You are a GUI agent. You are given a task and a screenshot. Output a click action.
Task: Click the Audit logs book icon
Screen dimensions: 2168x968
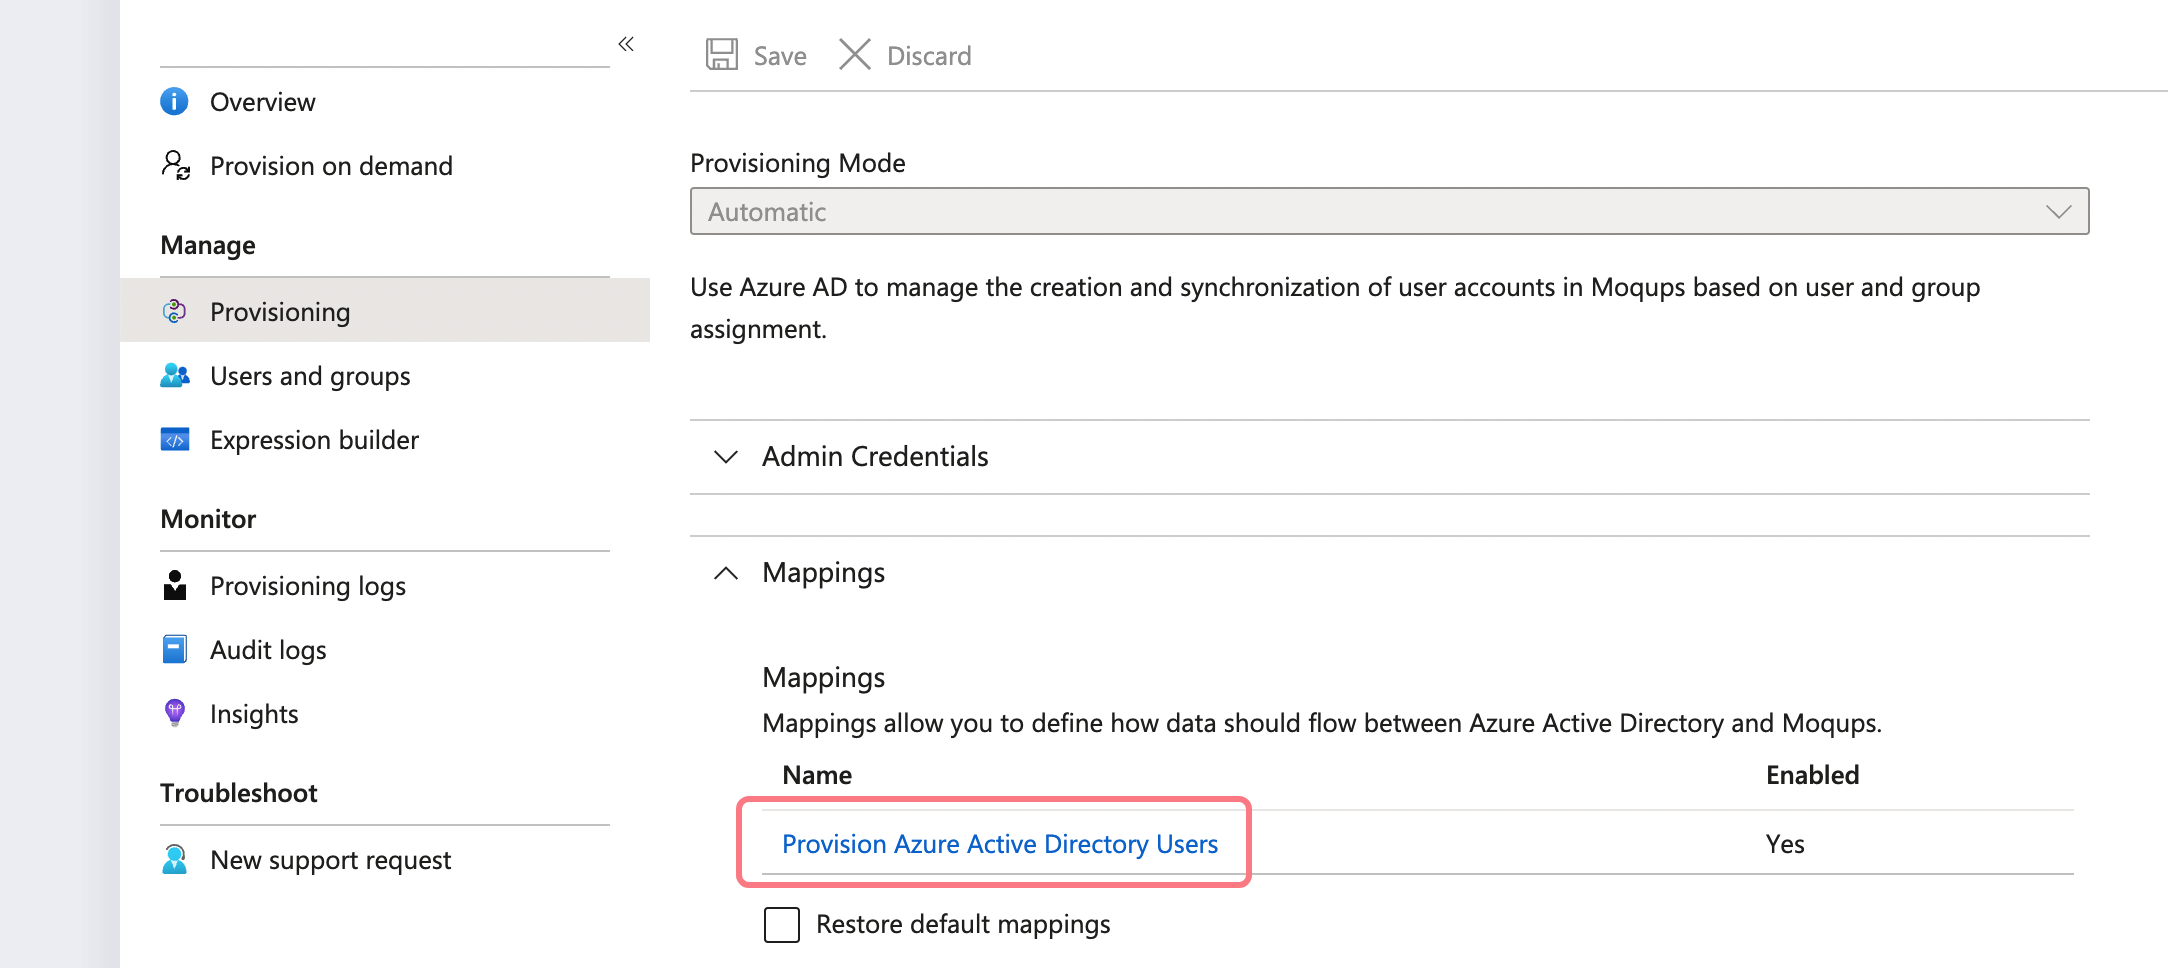pos(175,650)
